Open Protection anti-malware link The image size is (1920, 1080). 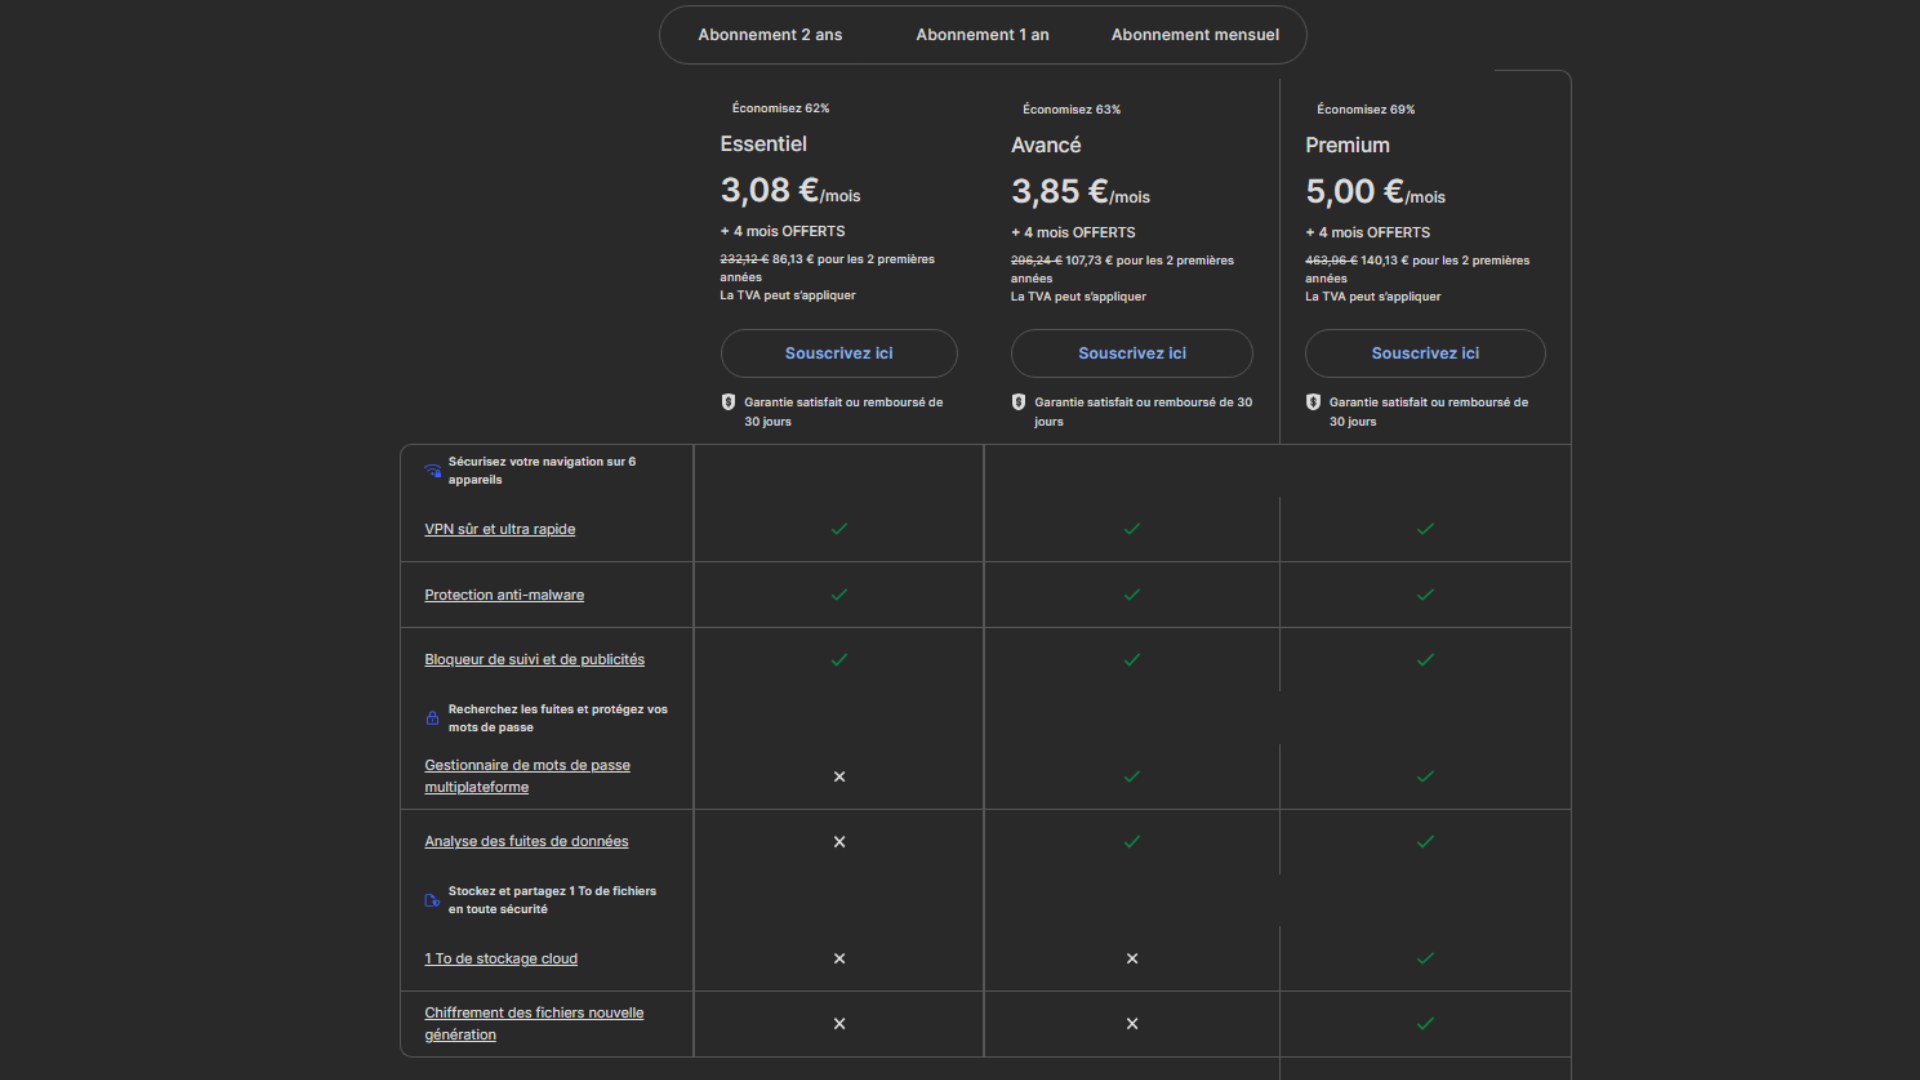[504, 595]
